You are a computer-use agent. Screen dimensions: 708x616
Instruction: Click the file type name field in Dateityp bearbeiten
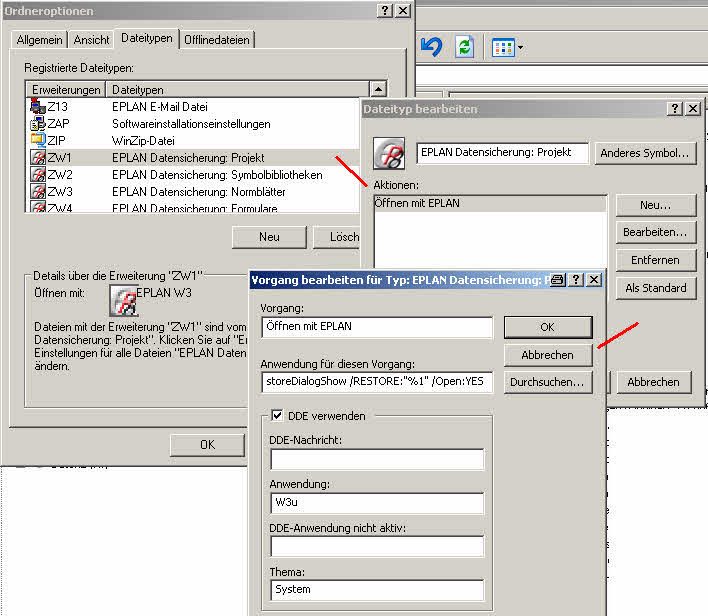[x=503, y=153]
